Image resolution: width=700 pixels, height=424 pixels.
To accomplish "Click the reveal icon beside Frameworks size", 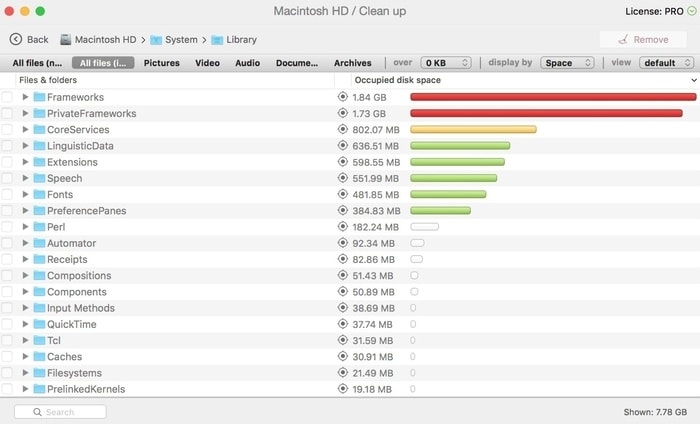I will click(343, 98).
